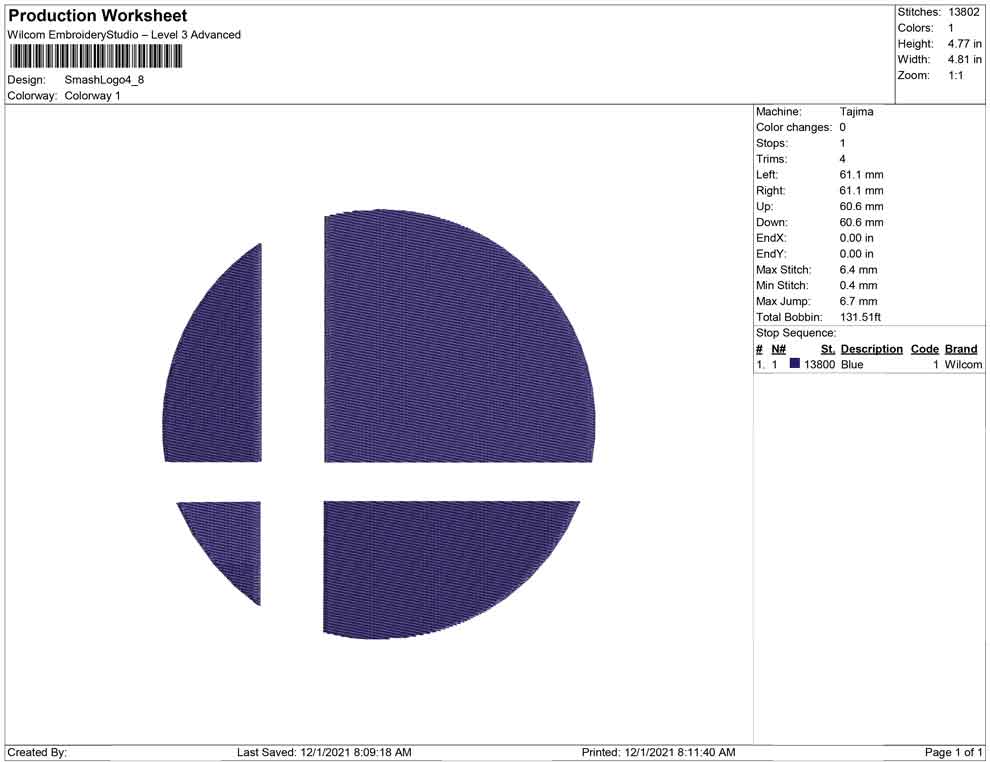Click the Blue description in stop sequence

click(852, 364)
